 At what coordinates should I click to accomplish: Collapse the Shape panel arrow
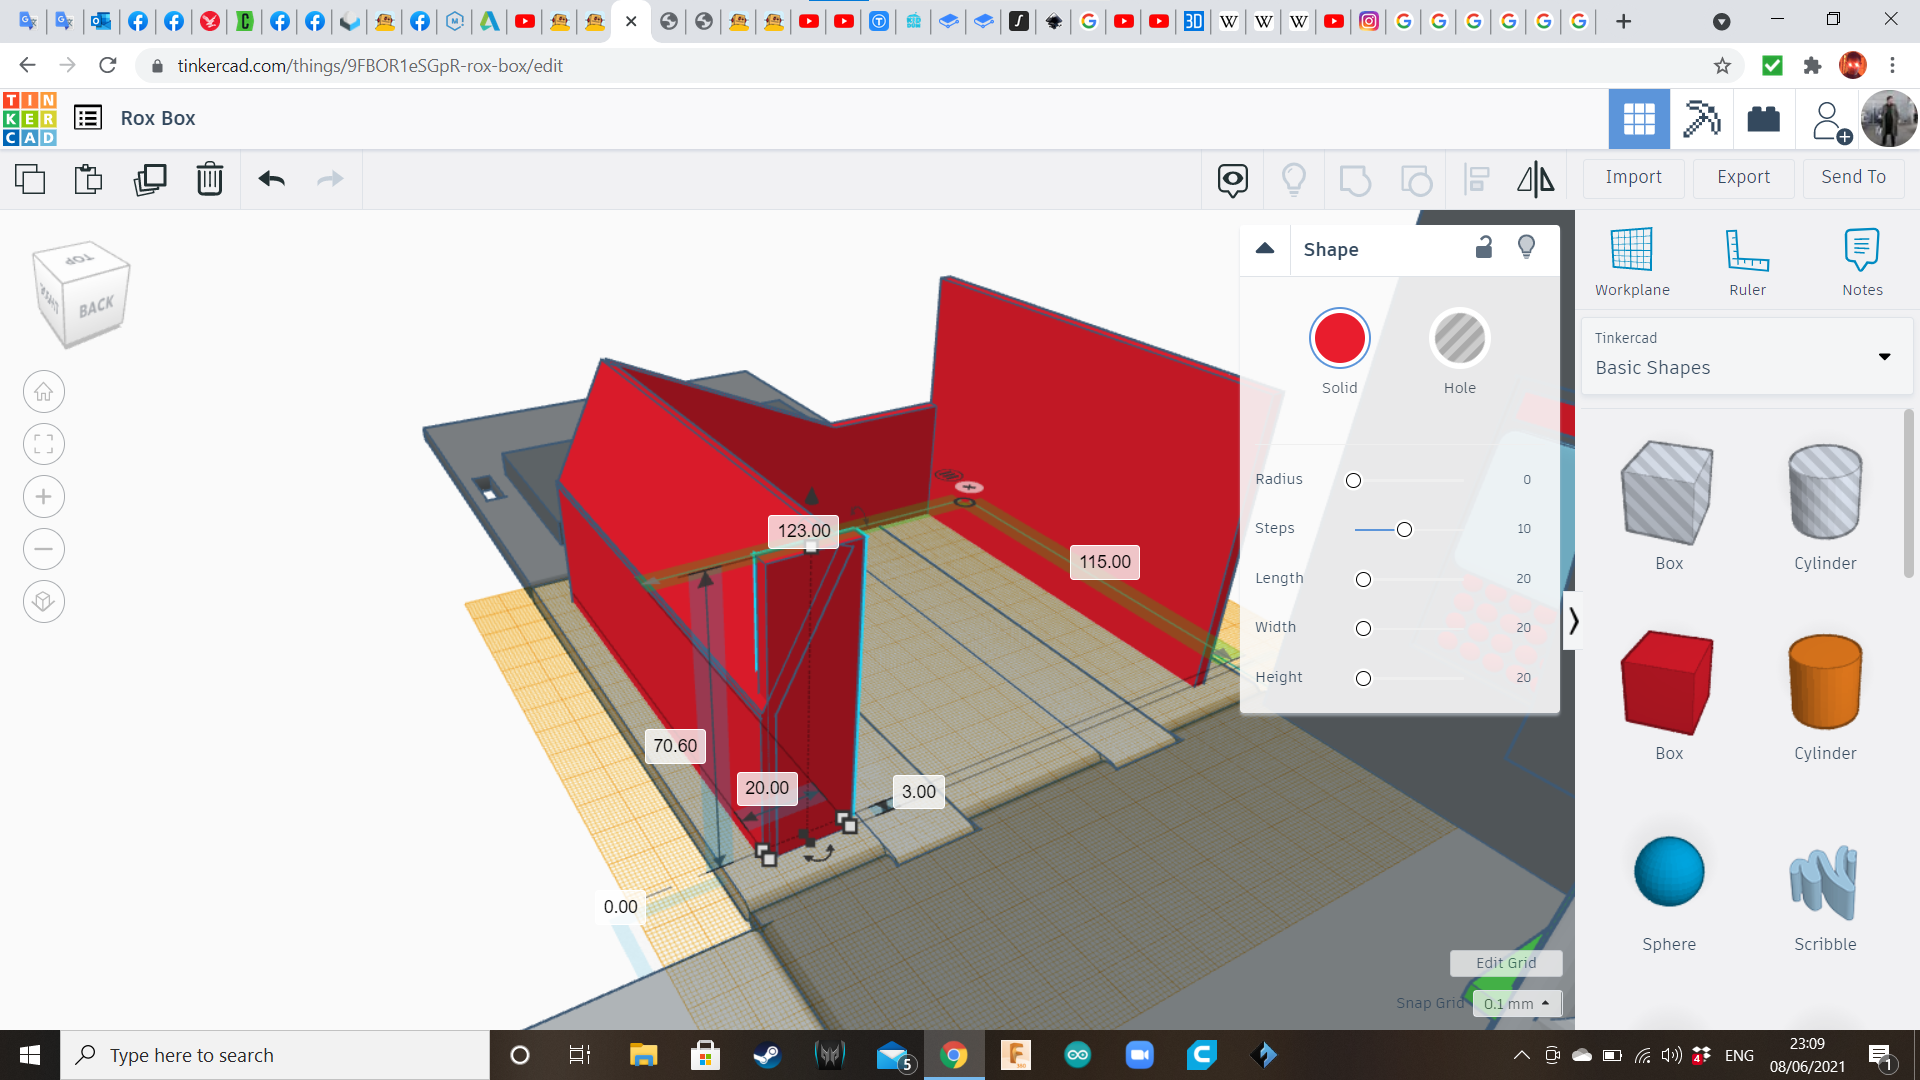[x=1265, y=249]
